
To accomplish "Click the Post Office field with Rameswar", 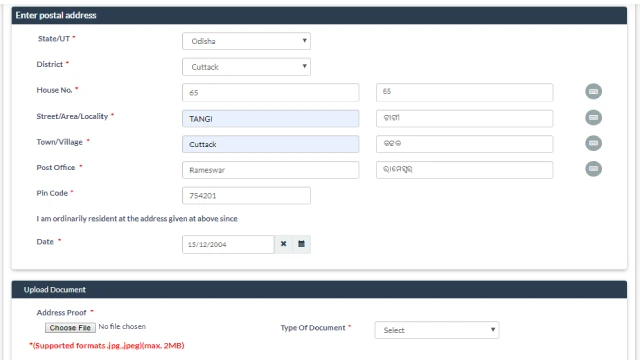I will coord(271,170).
